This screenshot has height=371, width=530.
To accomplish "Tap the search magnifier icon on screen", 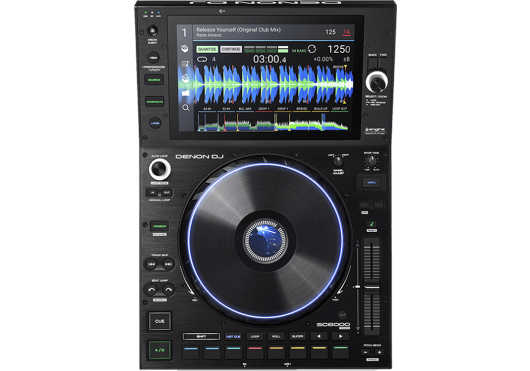I will click(x=186, y=108).
